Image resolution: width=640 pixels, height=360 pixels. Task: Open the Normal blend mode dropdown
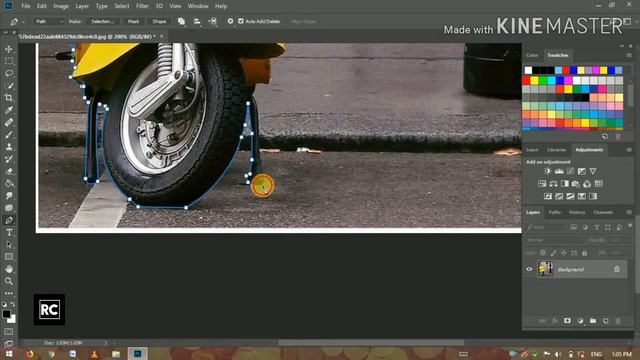click(554, 240)
